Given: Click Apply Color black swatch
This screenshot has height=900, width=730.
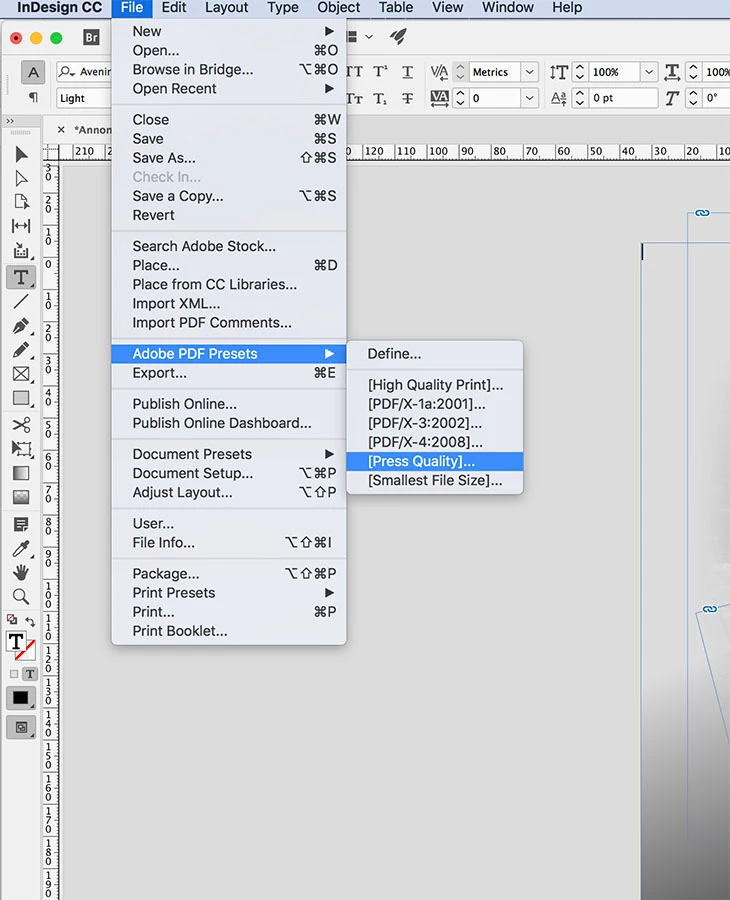Looking at the screenshot, I should click(21, 697).
